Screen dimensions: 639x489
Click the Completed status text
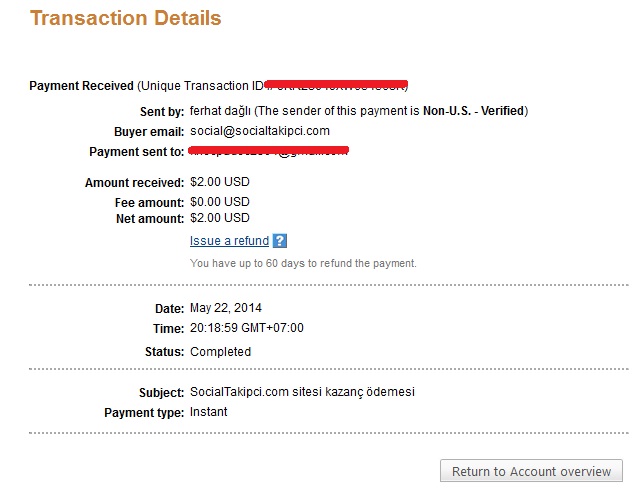click(220, 352)
